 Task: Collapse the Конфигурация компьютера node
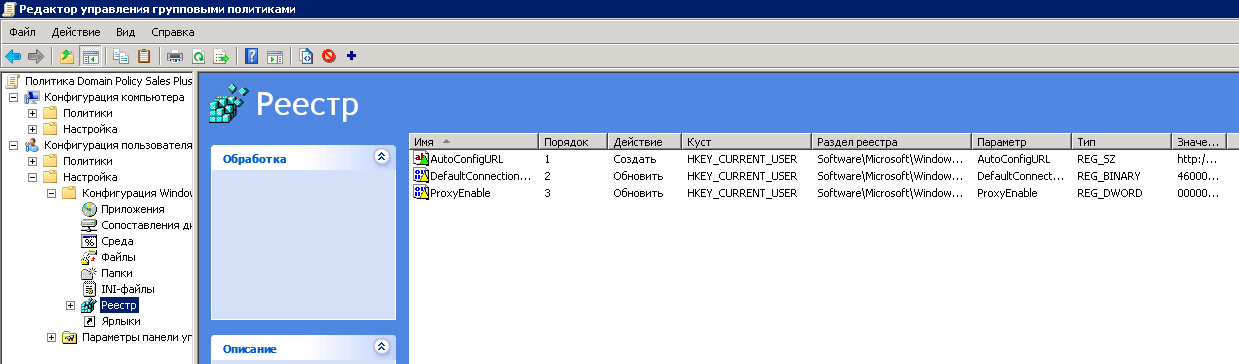13,97
